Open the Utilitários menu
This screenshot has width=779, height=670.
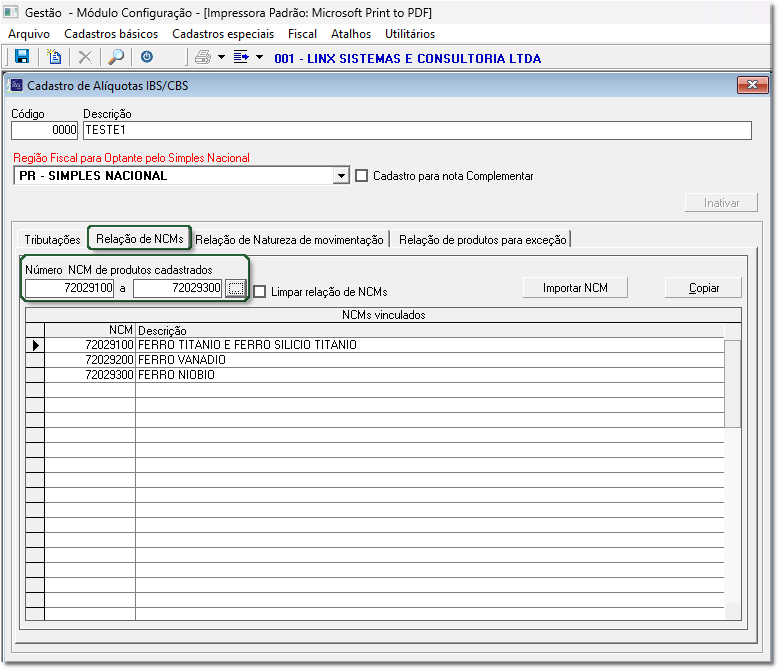(x=410, y=34)
